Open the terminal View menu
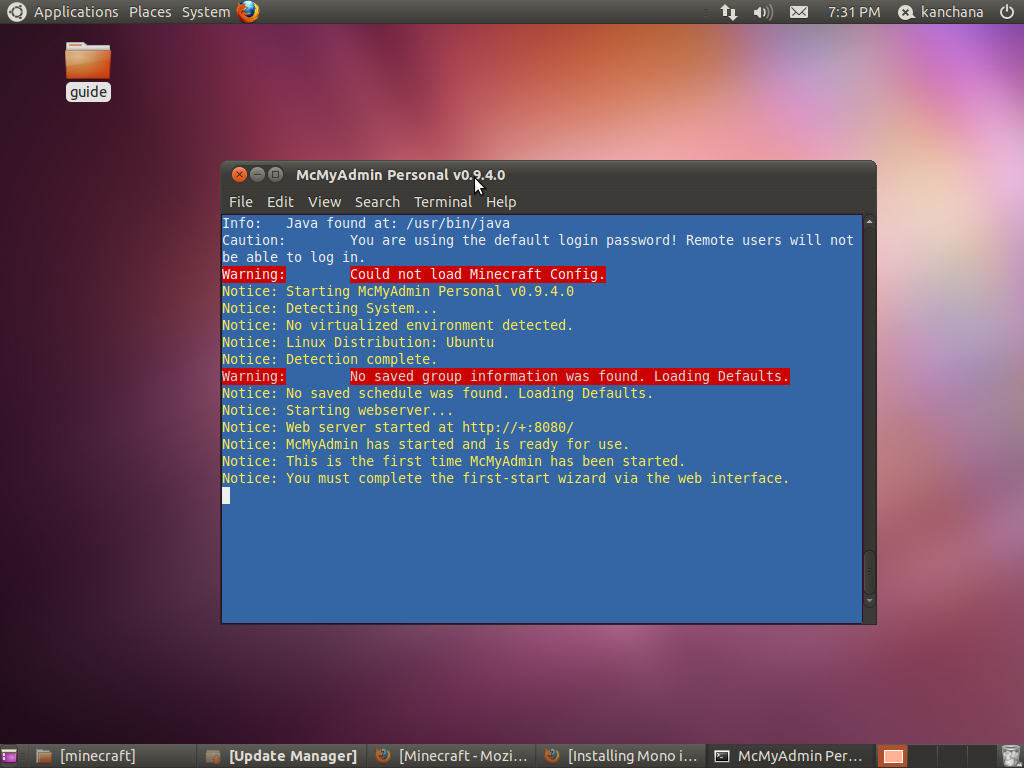The width and height of the screenshot is (1024, 768). click(x=325, y=202)
